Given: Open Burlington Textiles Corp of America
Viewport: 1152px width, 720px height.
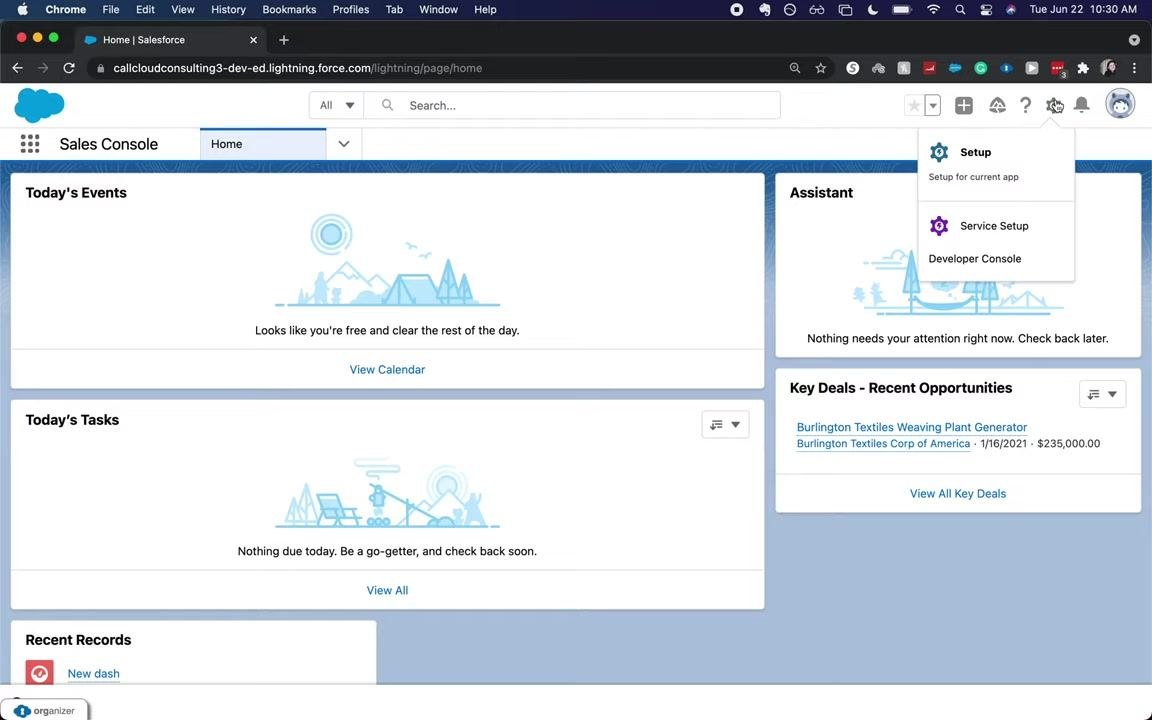Looking at the screenshot, I should (x=883, y=443).
